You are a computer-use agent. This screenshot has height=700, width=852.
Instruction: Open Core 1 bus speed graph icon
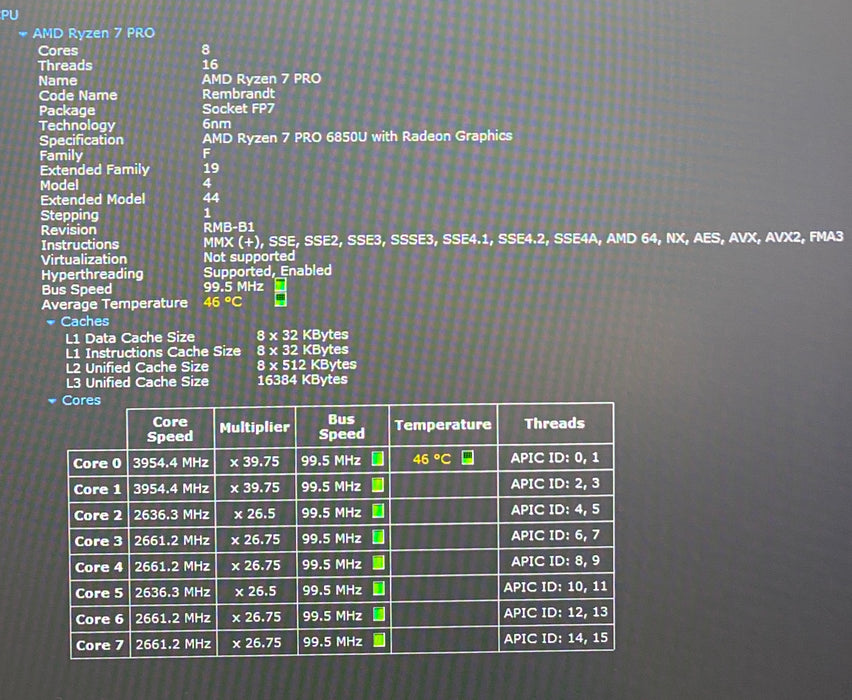click(x=378, y=485)
